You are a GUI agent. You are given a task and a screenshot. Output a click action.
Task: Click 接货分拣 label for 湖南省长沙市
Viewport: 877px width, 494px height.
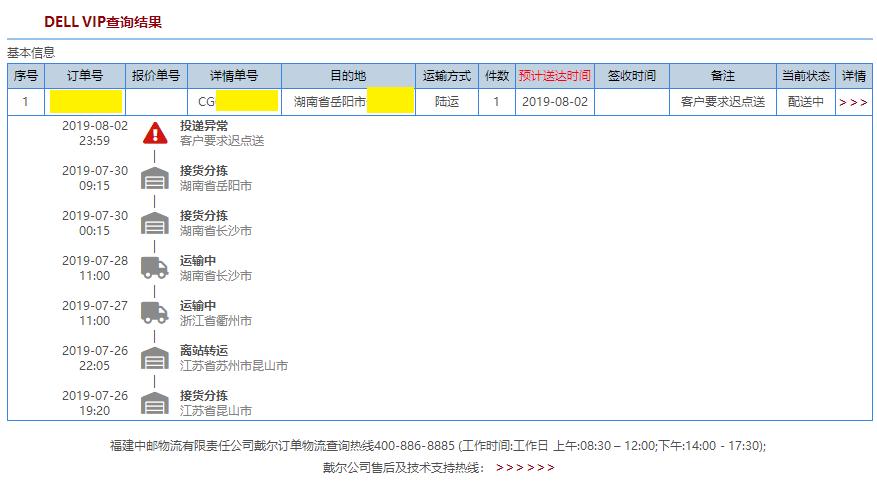204,216
